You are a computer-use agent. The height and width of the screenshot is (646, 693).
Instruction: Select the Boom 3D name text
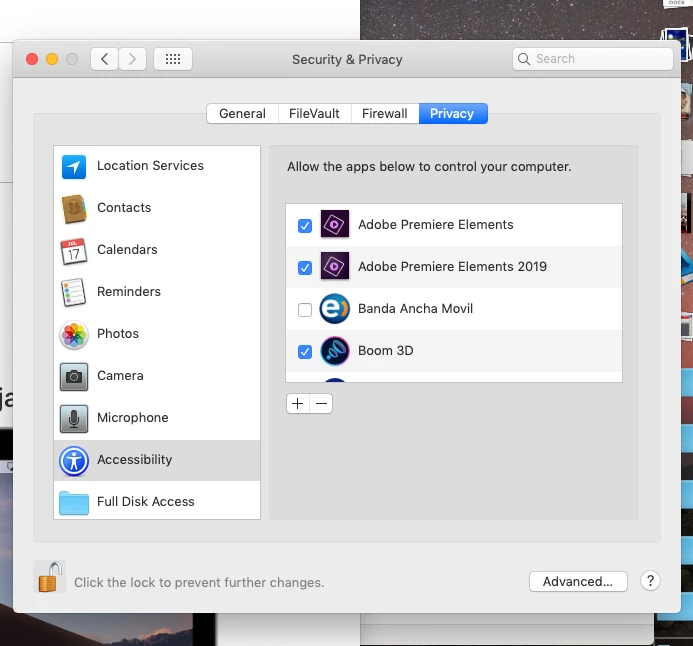(386, 350)
